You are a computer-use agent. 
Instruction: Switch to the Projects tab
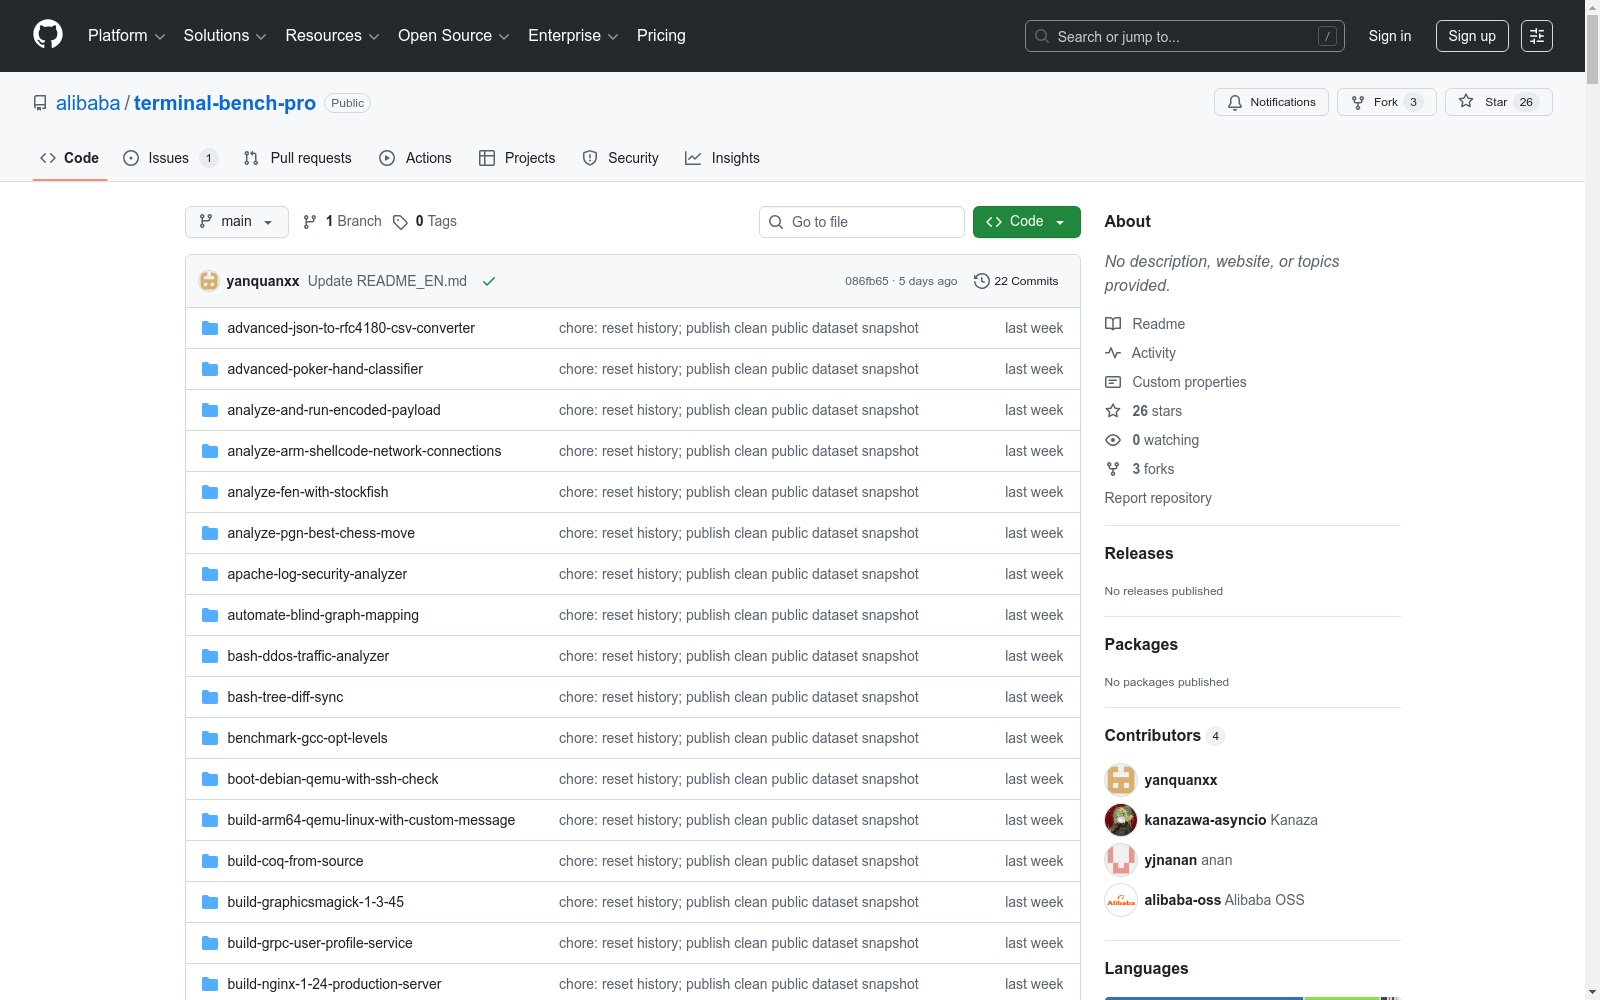(517, 158)
